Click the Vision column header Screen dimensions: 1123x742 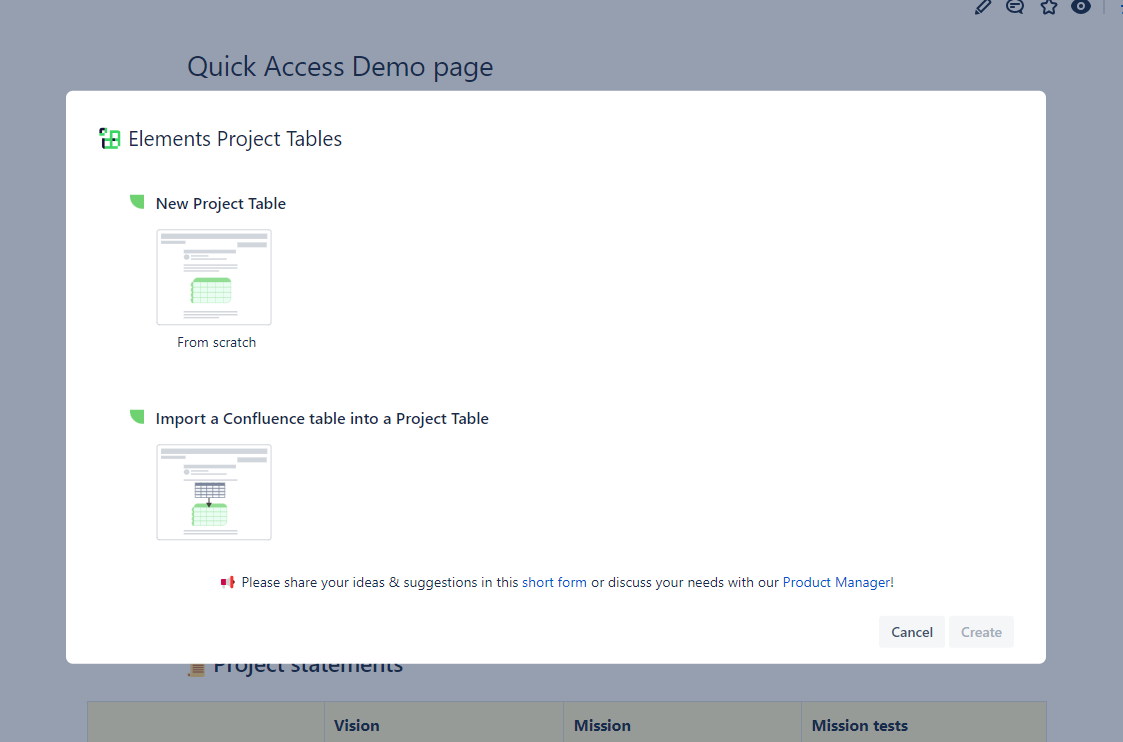point(357,725)
